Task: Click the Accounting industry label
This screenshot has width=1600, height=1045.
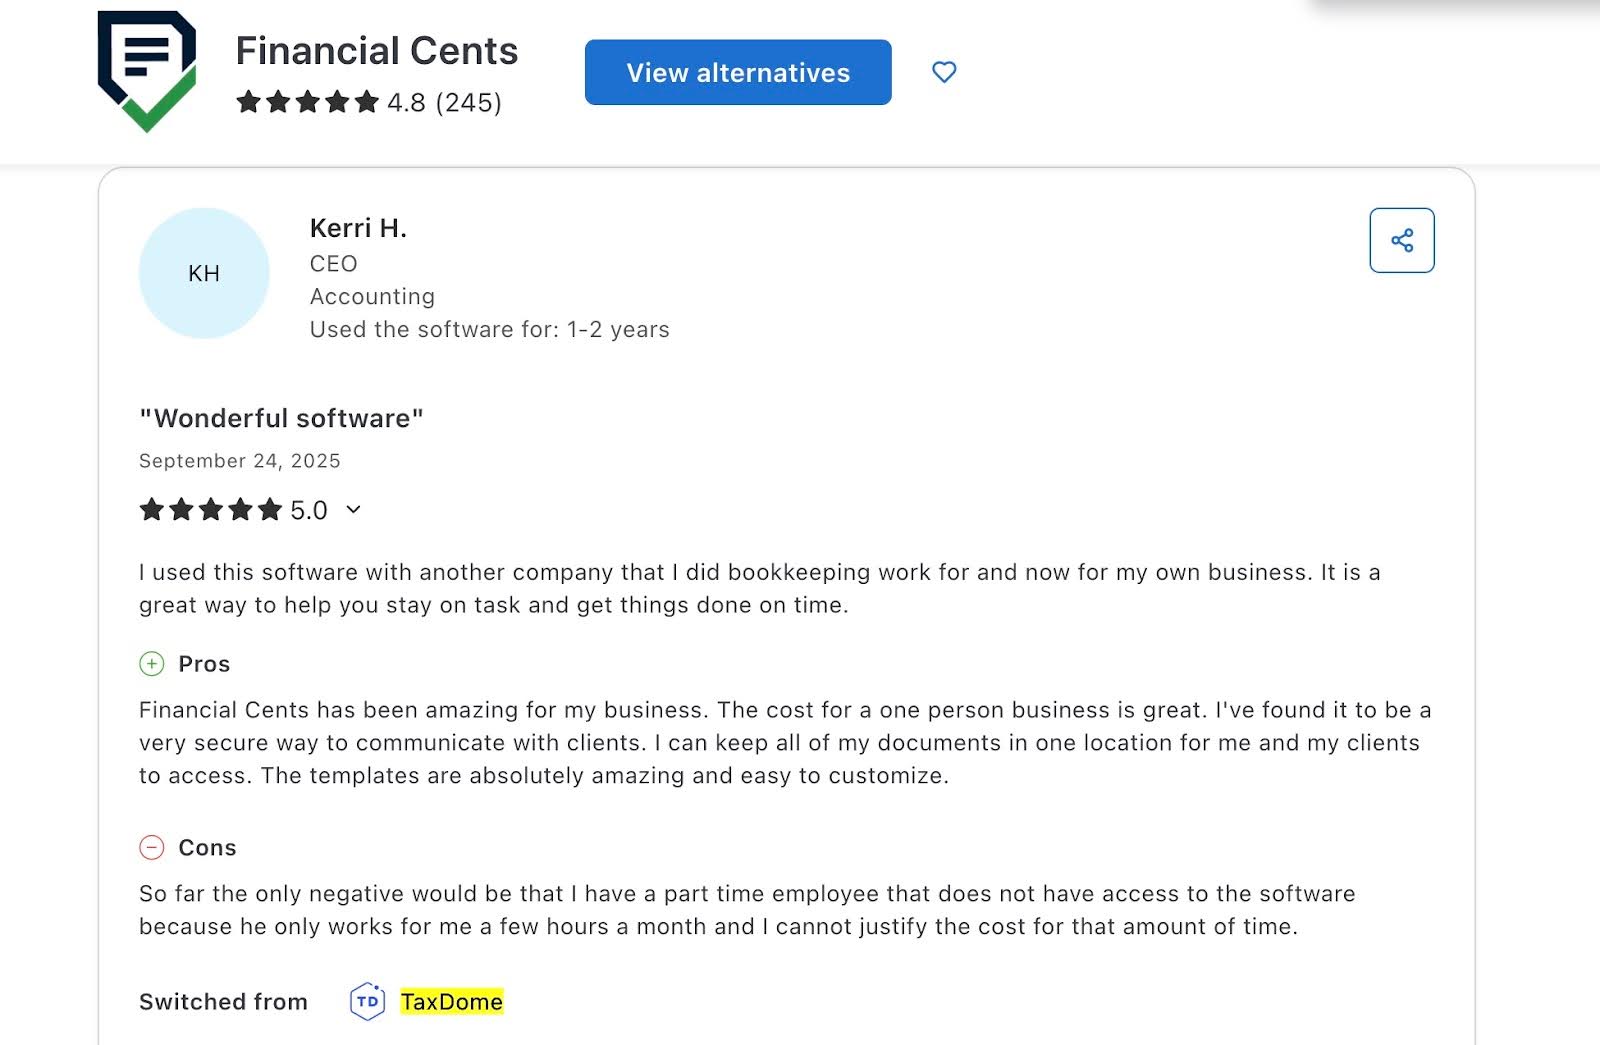Action: [372, 296]
